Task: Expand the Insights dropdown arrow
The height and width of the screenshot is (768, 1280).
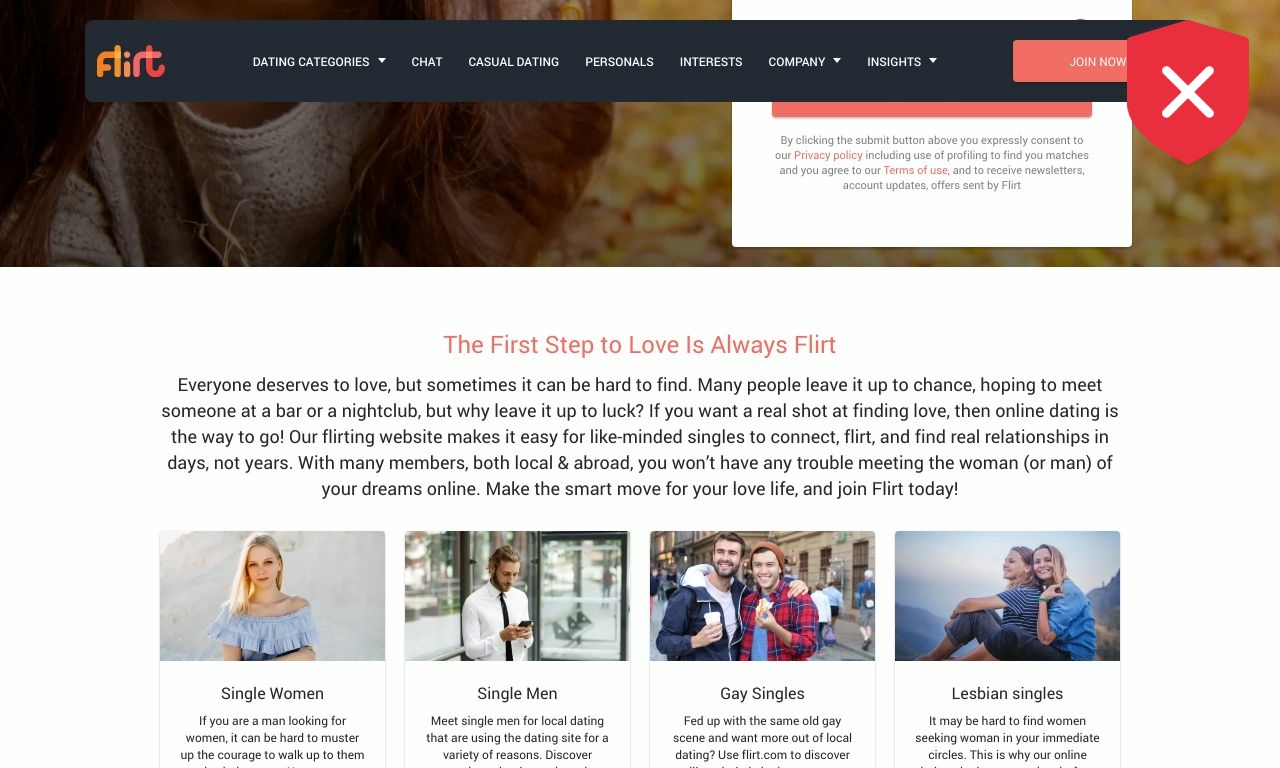Action: pyautogui.click(x=933, y=61)
